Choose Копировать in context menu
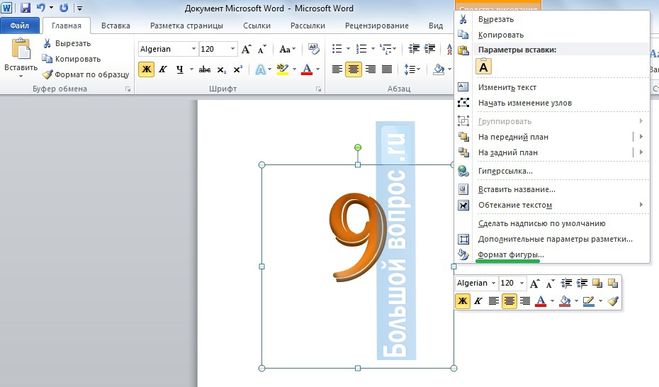The image size is (659, 387). point(551,35)
